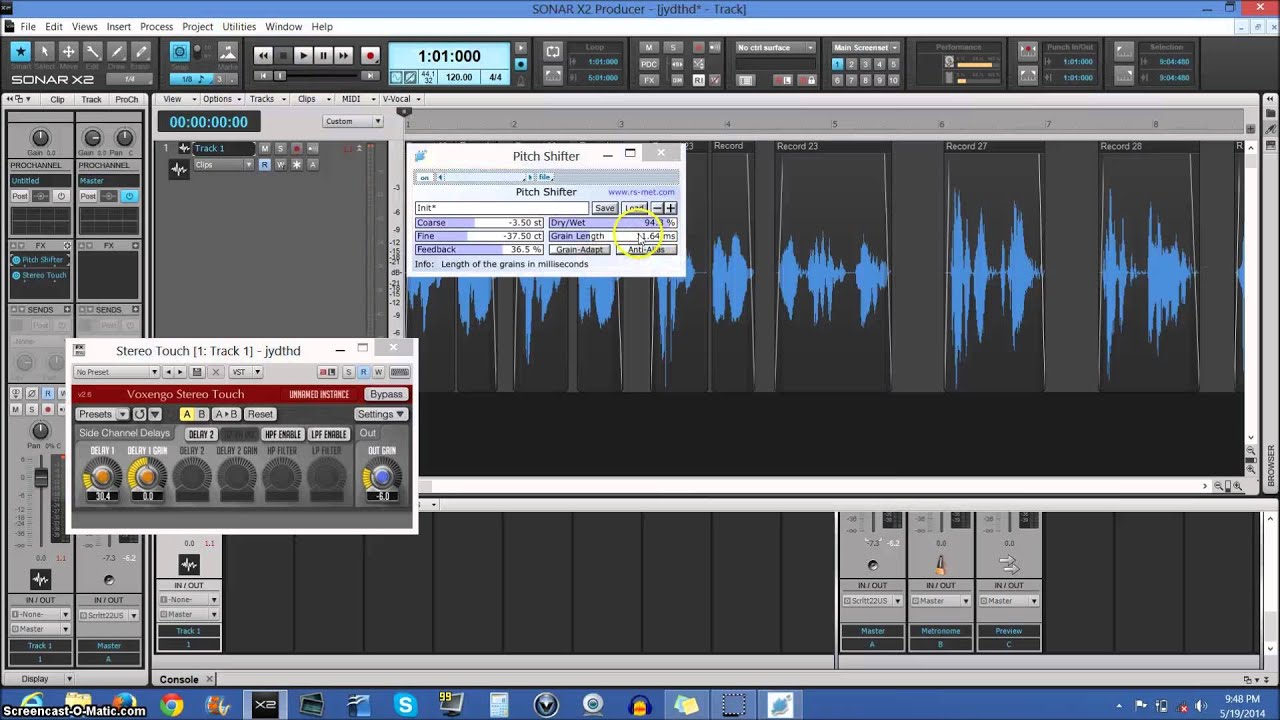Select the Select (arrow) tool
Image resolution: width=1280 pixels, height=720 pixels.
point(44,52)
